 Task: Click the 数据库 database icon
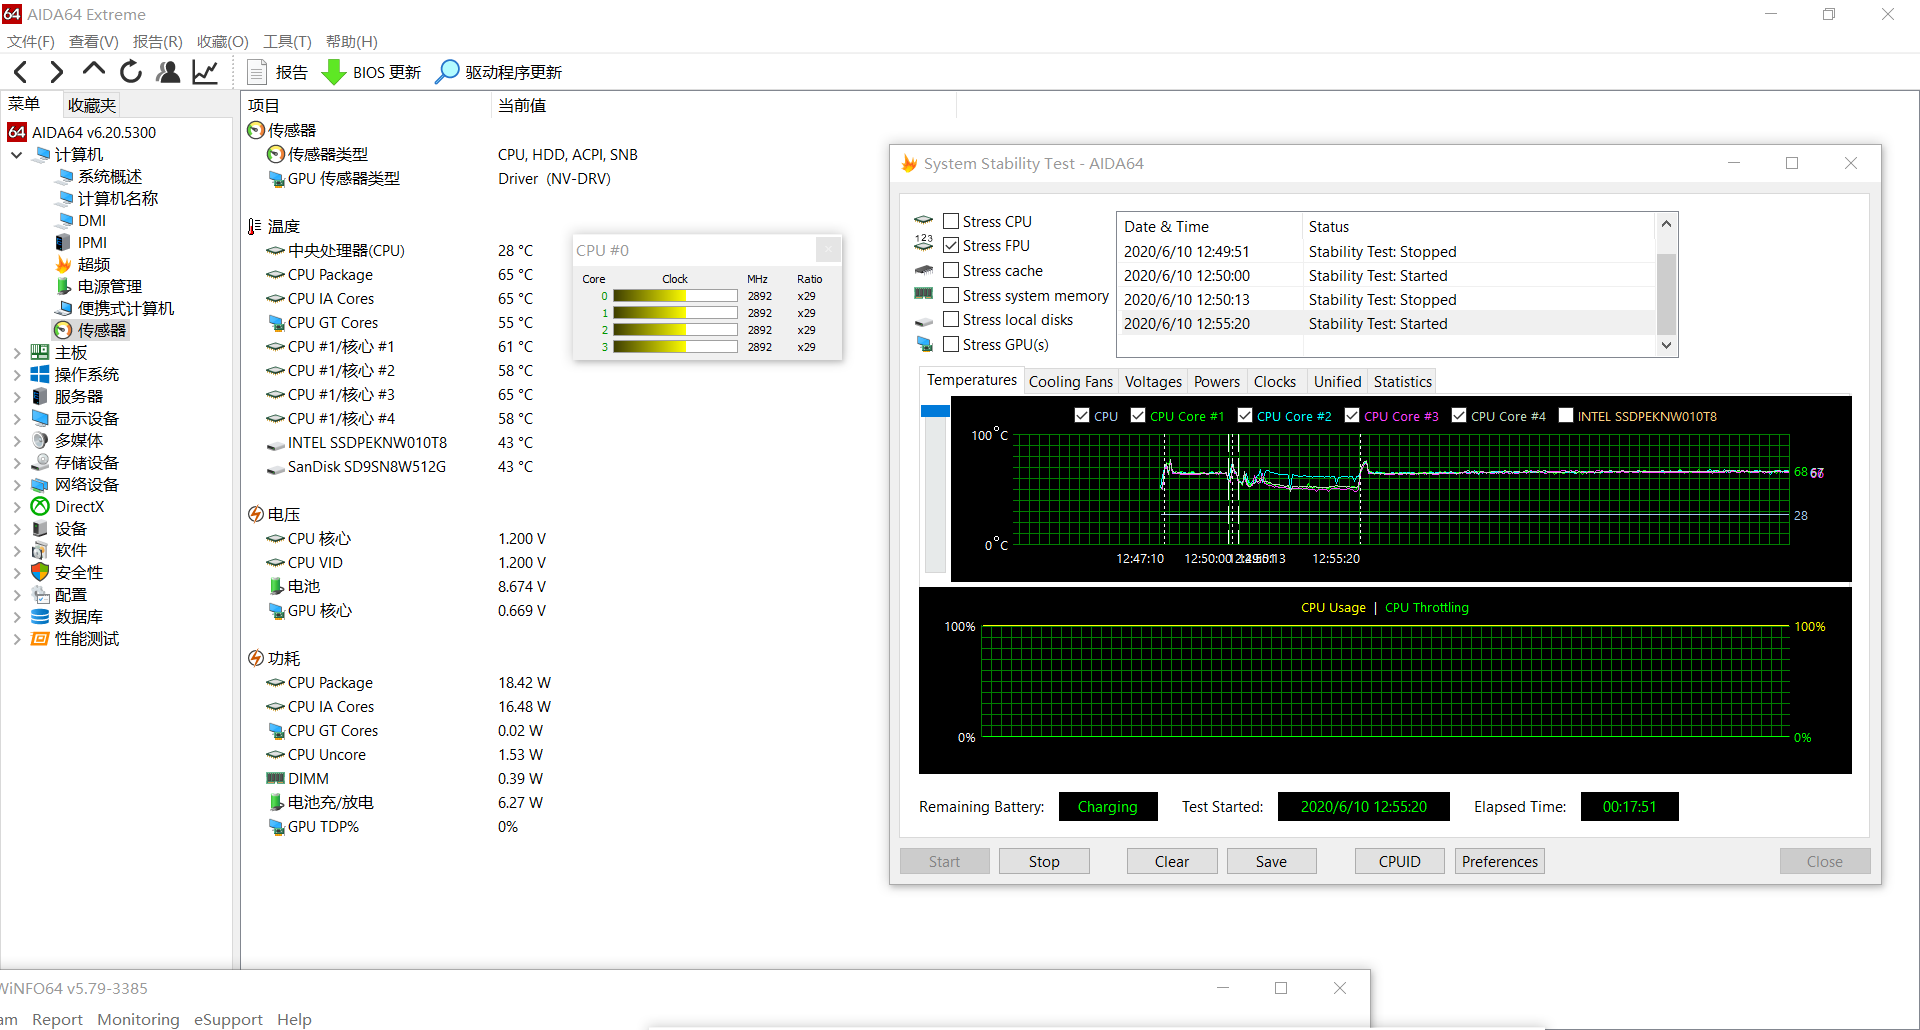coord(40,617)
